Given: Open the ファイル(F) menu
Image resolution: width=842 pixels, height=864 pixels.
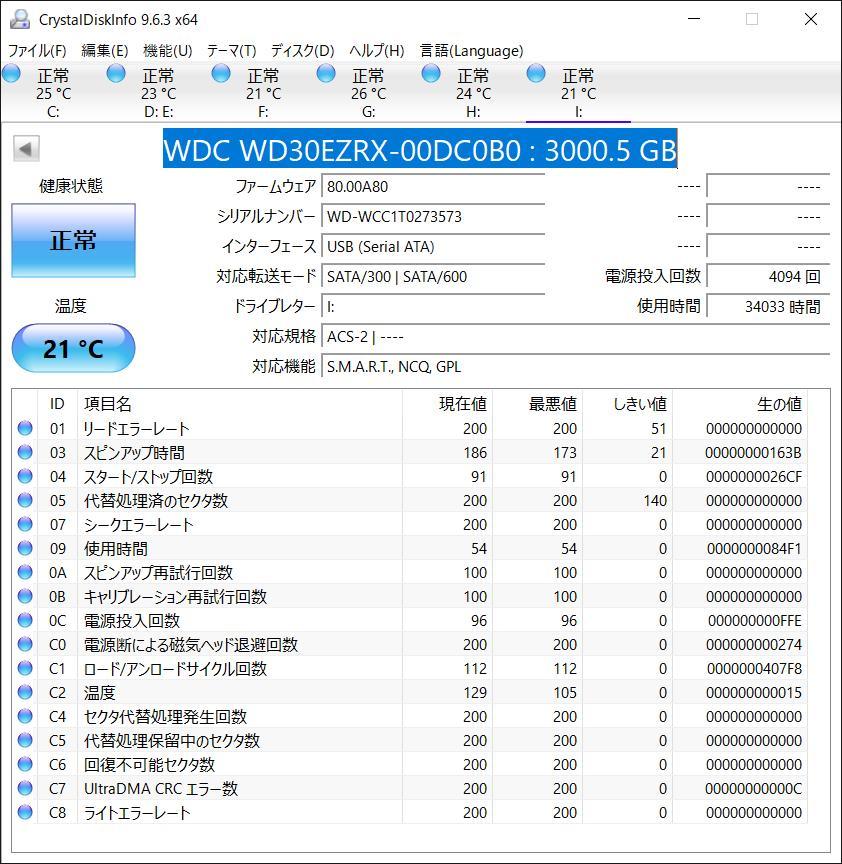Looking at the screenshot, I should [37, 51].
